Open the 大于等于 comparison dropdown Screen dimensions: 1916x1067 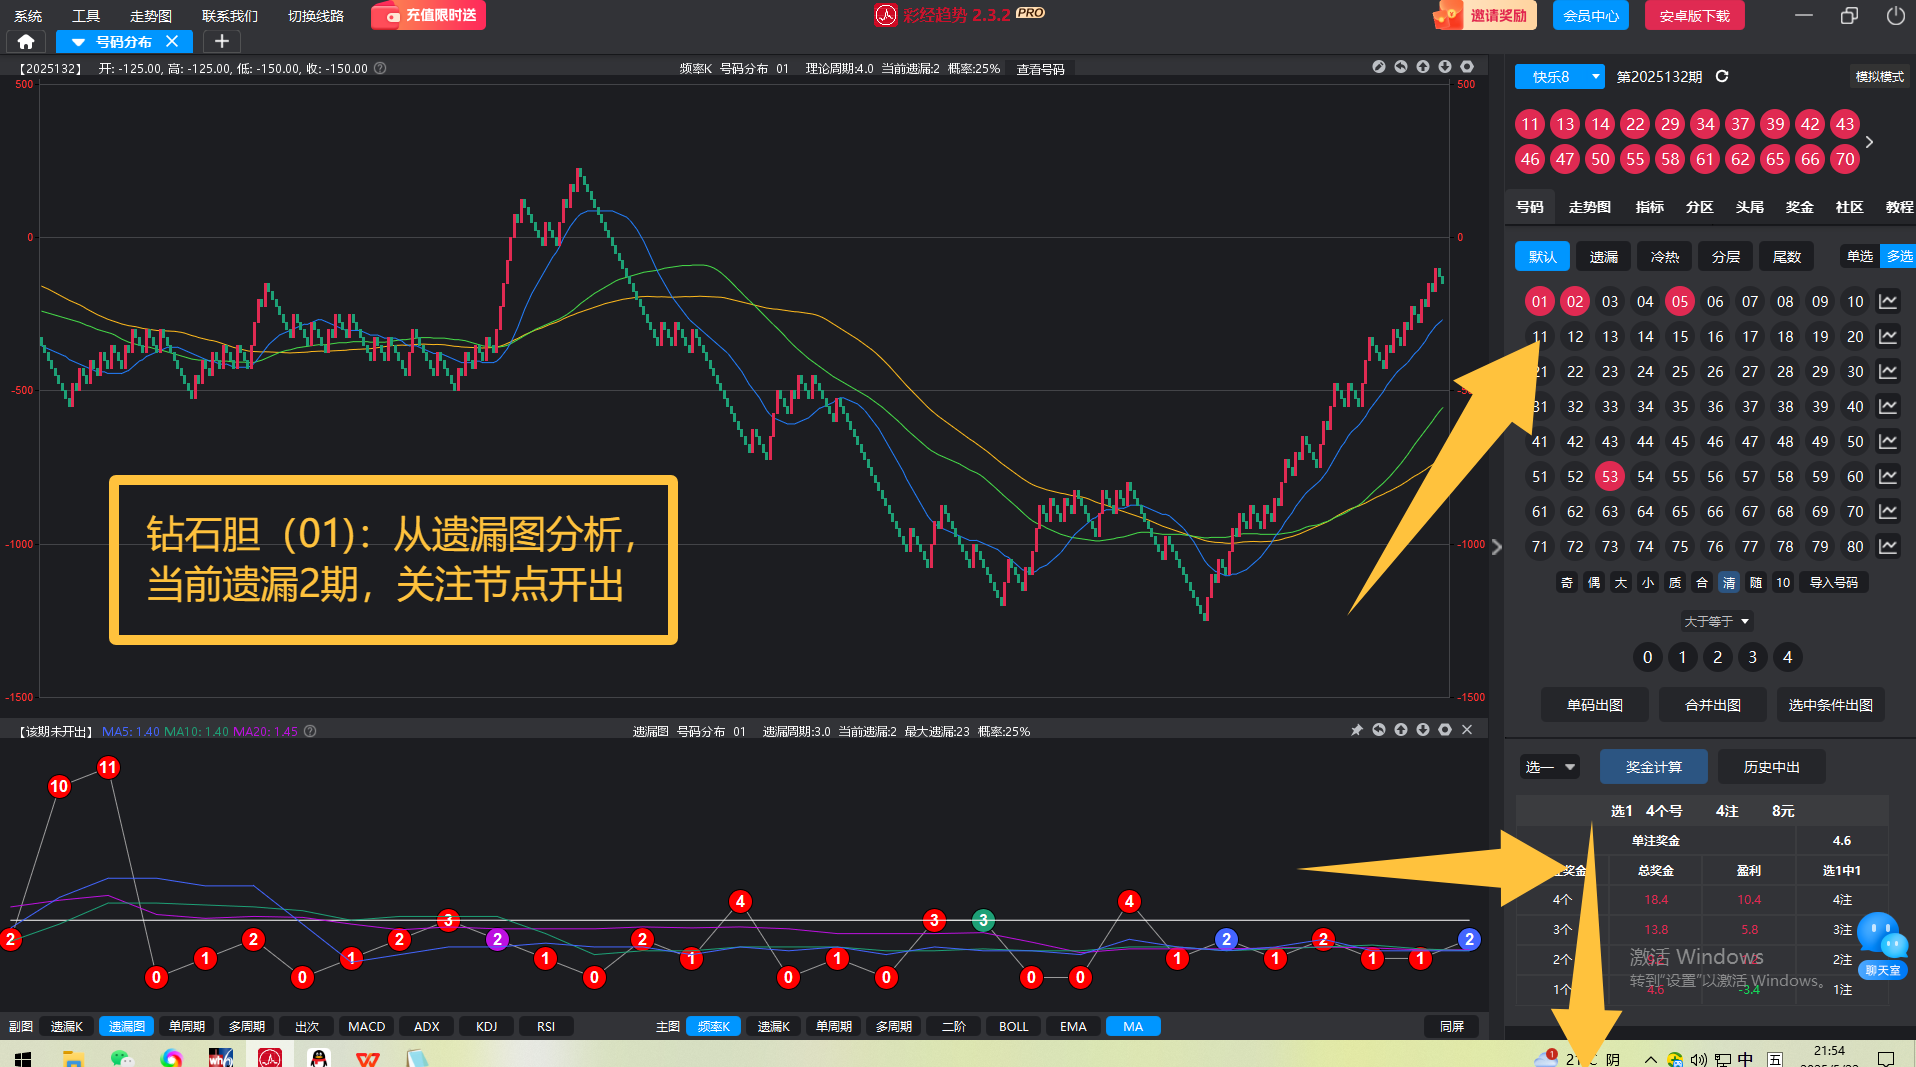click(1717, 621)
